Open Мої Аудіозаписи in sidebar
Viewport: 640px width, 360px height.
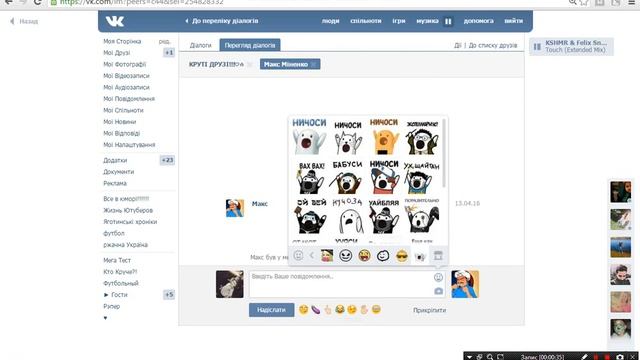(127, 87)
